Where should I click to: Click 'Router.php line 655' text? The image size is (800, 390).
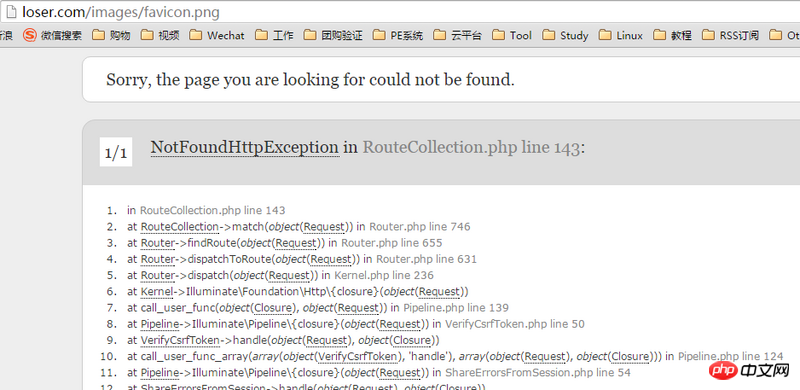tap(392, 242)
